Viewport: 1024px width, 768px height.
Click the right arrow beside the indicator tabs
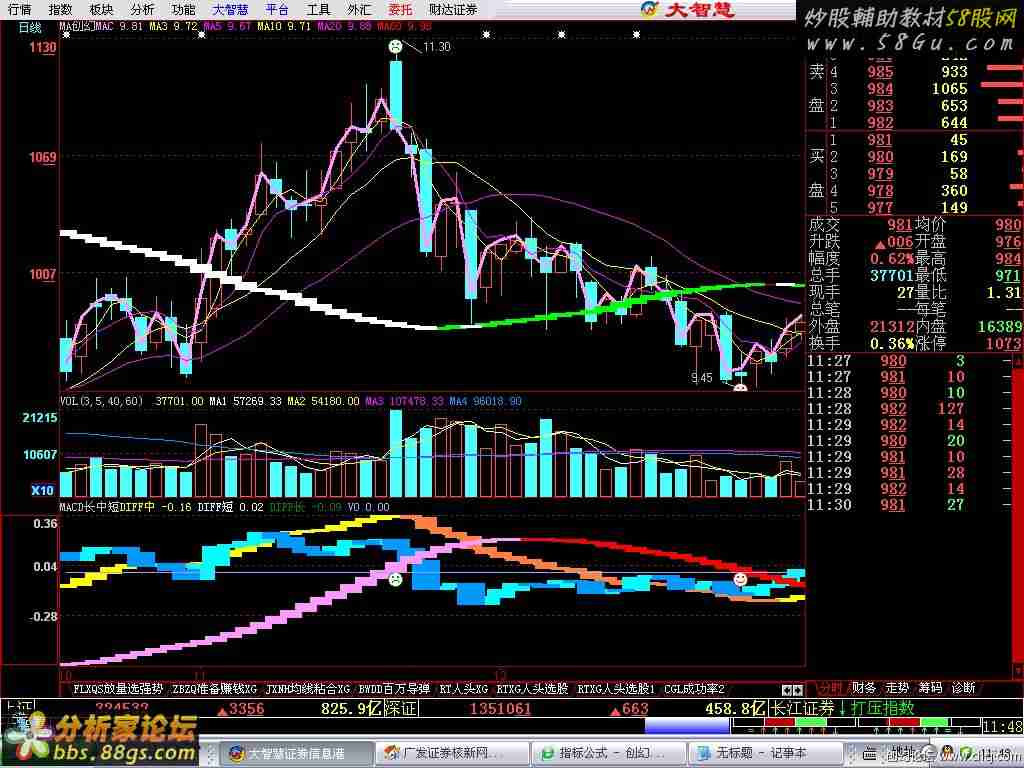(797, 690)
